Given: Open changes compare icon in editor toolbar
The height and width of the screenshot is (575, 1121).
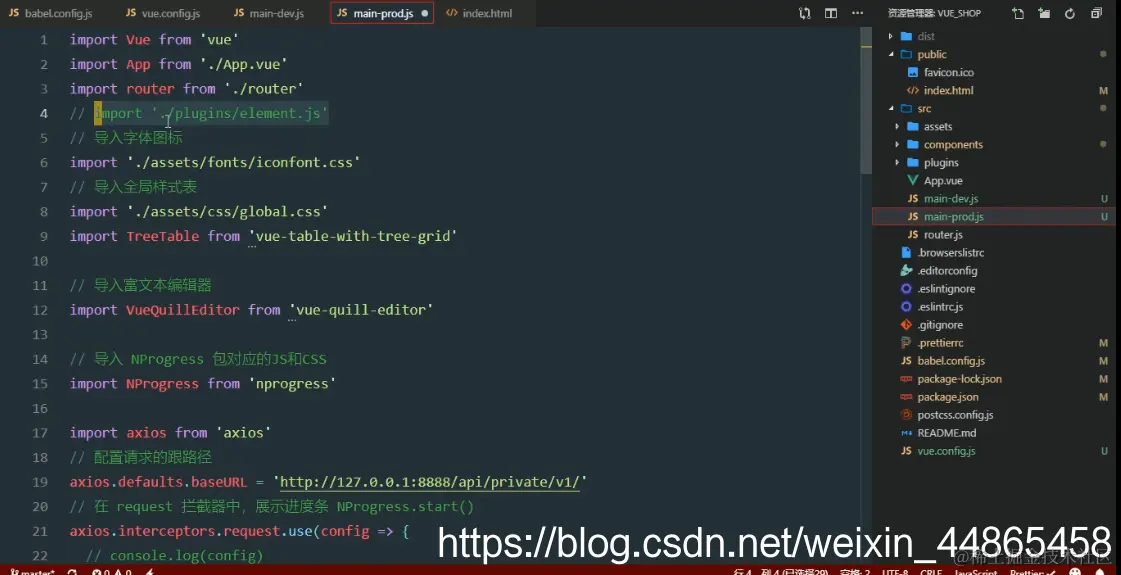Looking at the screenshot, I should (805, 13).
